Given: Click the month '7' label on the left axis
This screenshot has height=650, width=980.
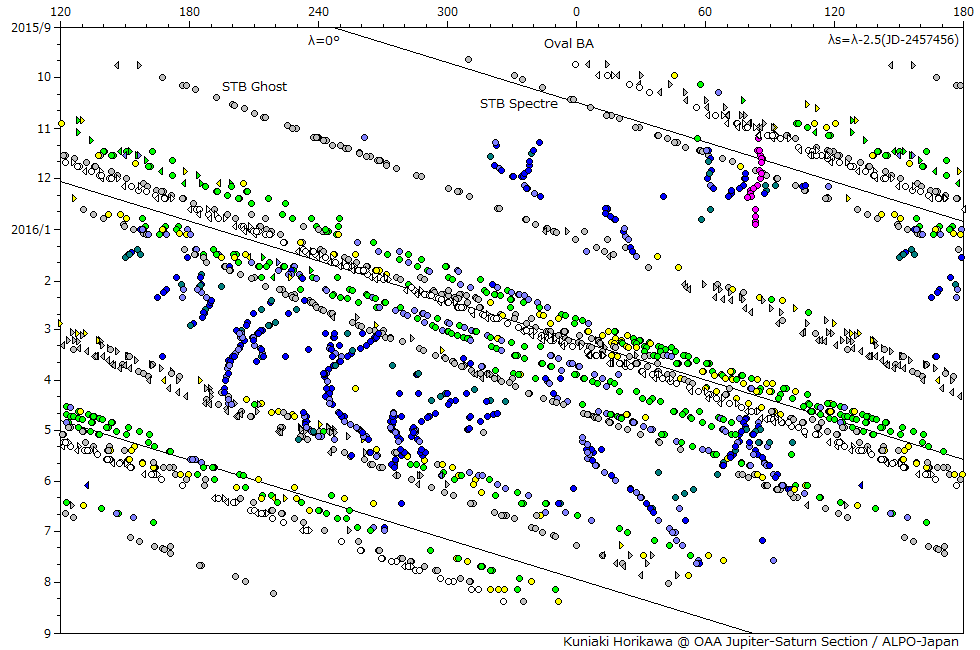Looking at the screenshot, I should pyautogui.click(x=48, y=531).
